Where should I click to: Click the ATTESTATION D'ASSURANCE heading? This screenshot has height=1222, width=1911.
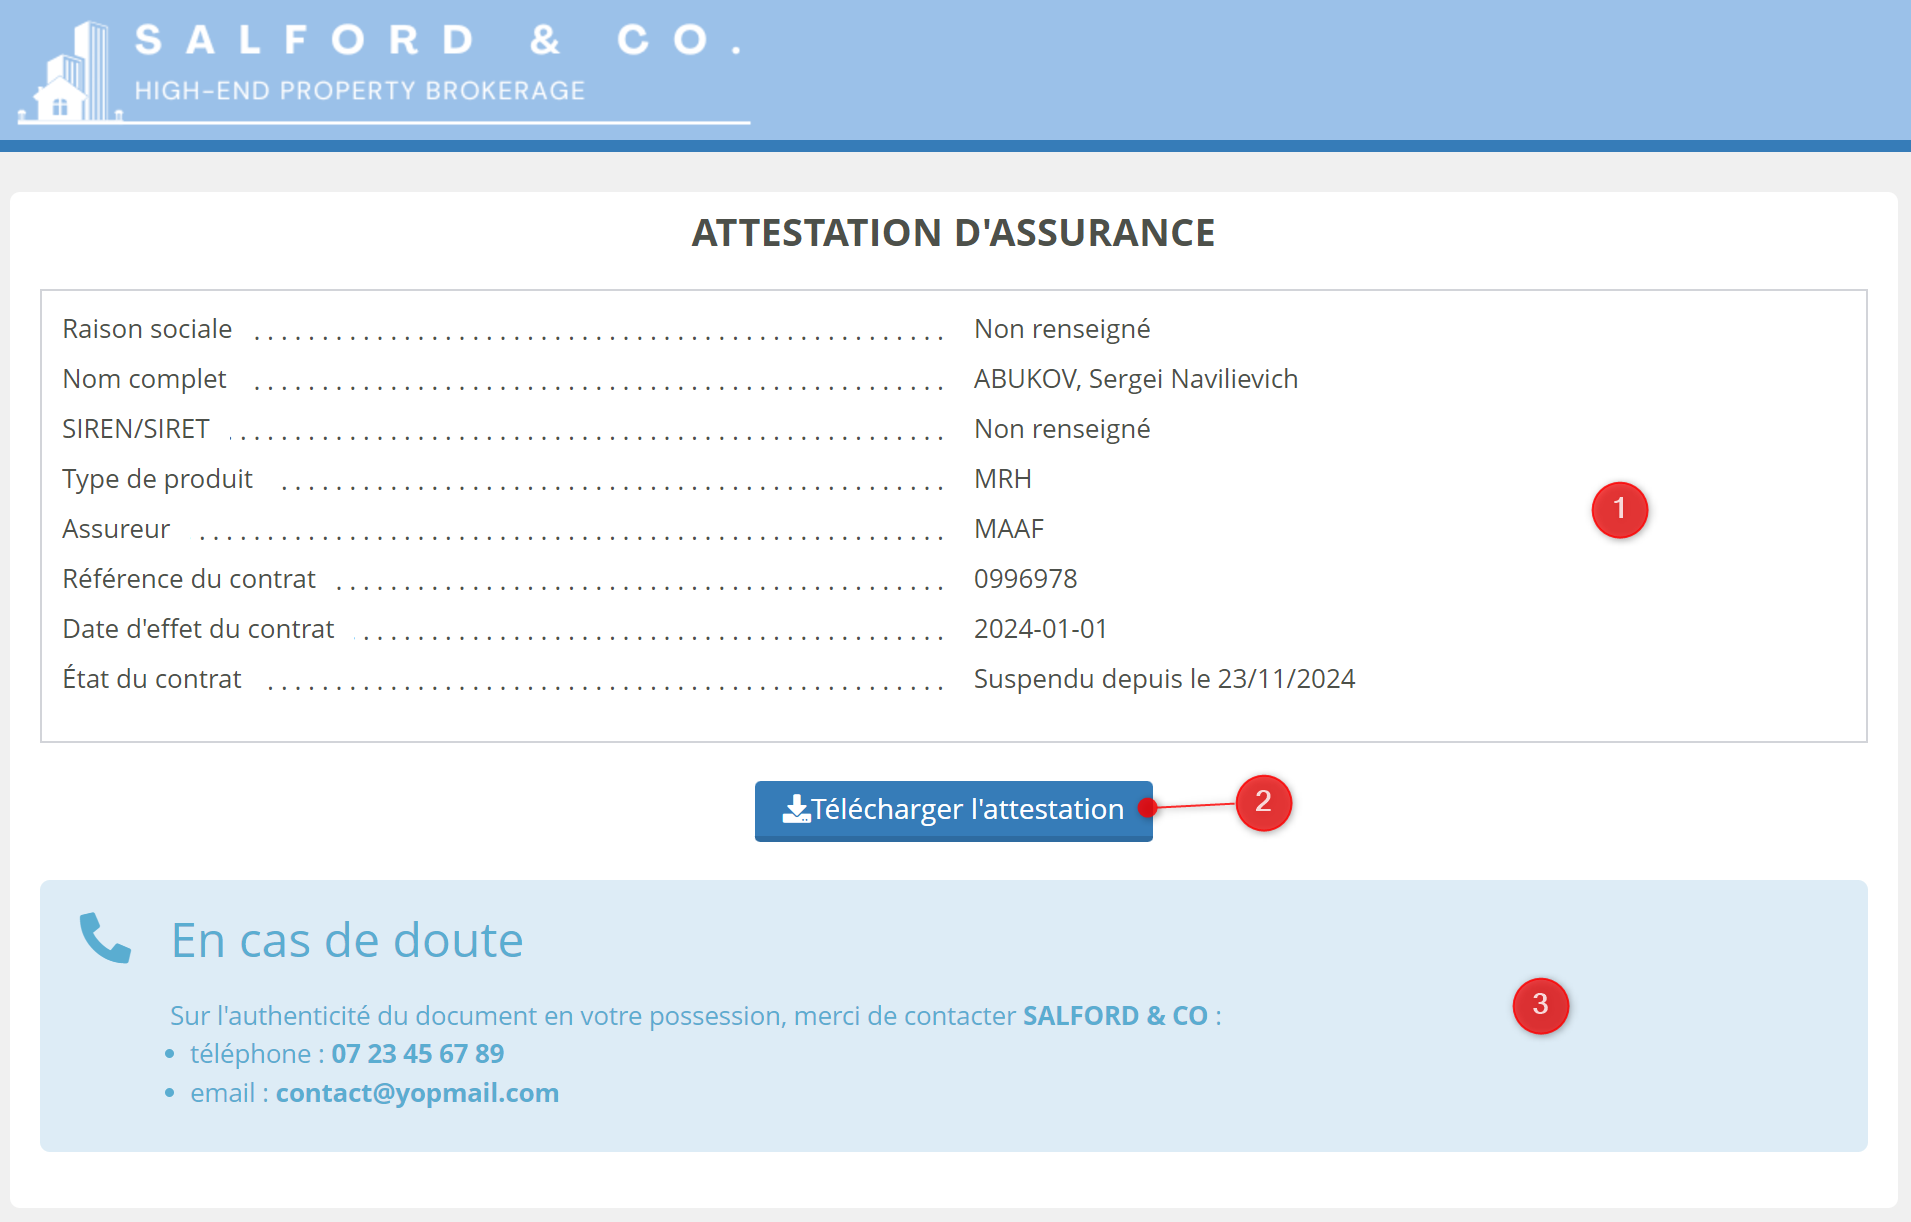953,233
